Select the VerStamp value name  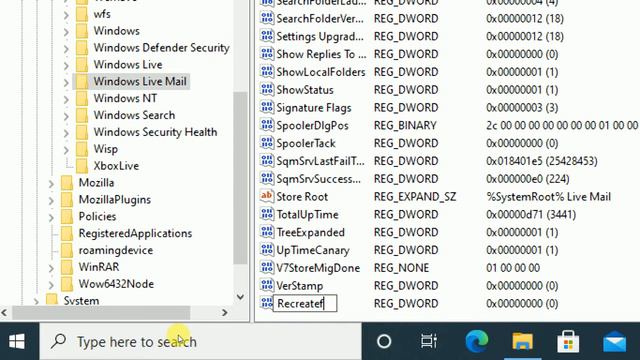300,286
